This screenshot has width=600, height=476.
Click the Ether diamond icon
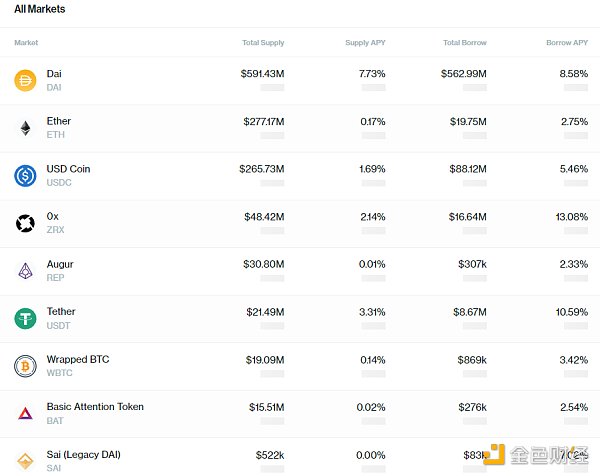pyautogui.click(x=25, y=128)
